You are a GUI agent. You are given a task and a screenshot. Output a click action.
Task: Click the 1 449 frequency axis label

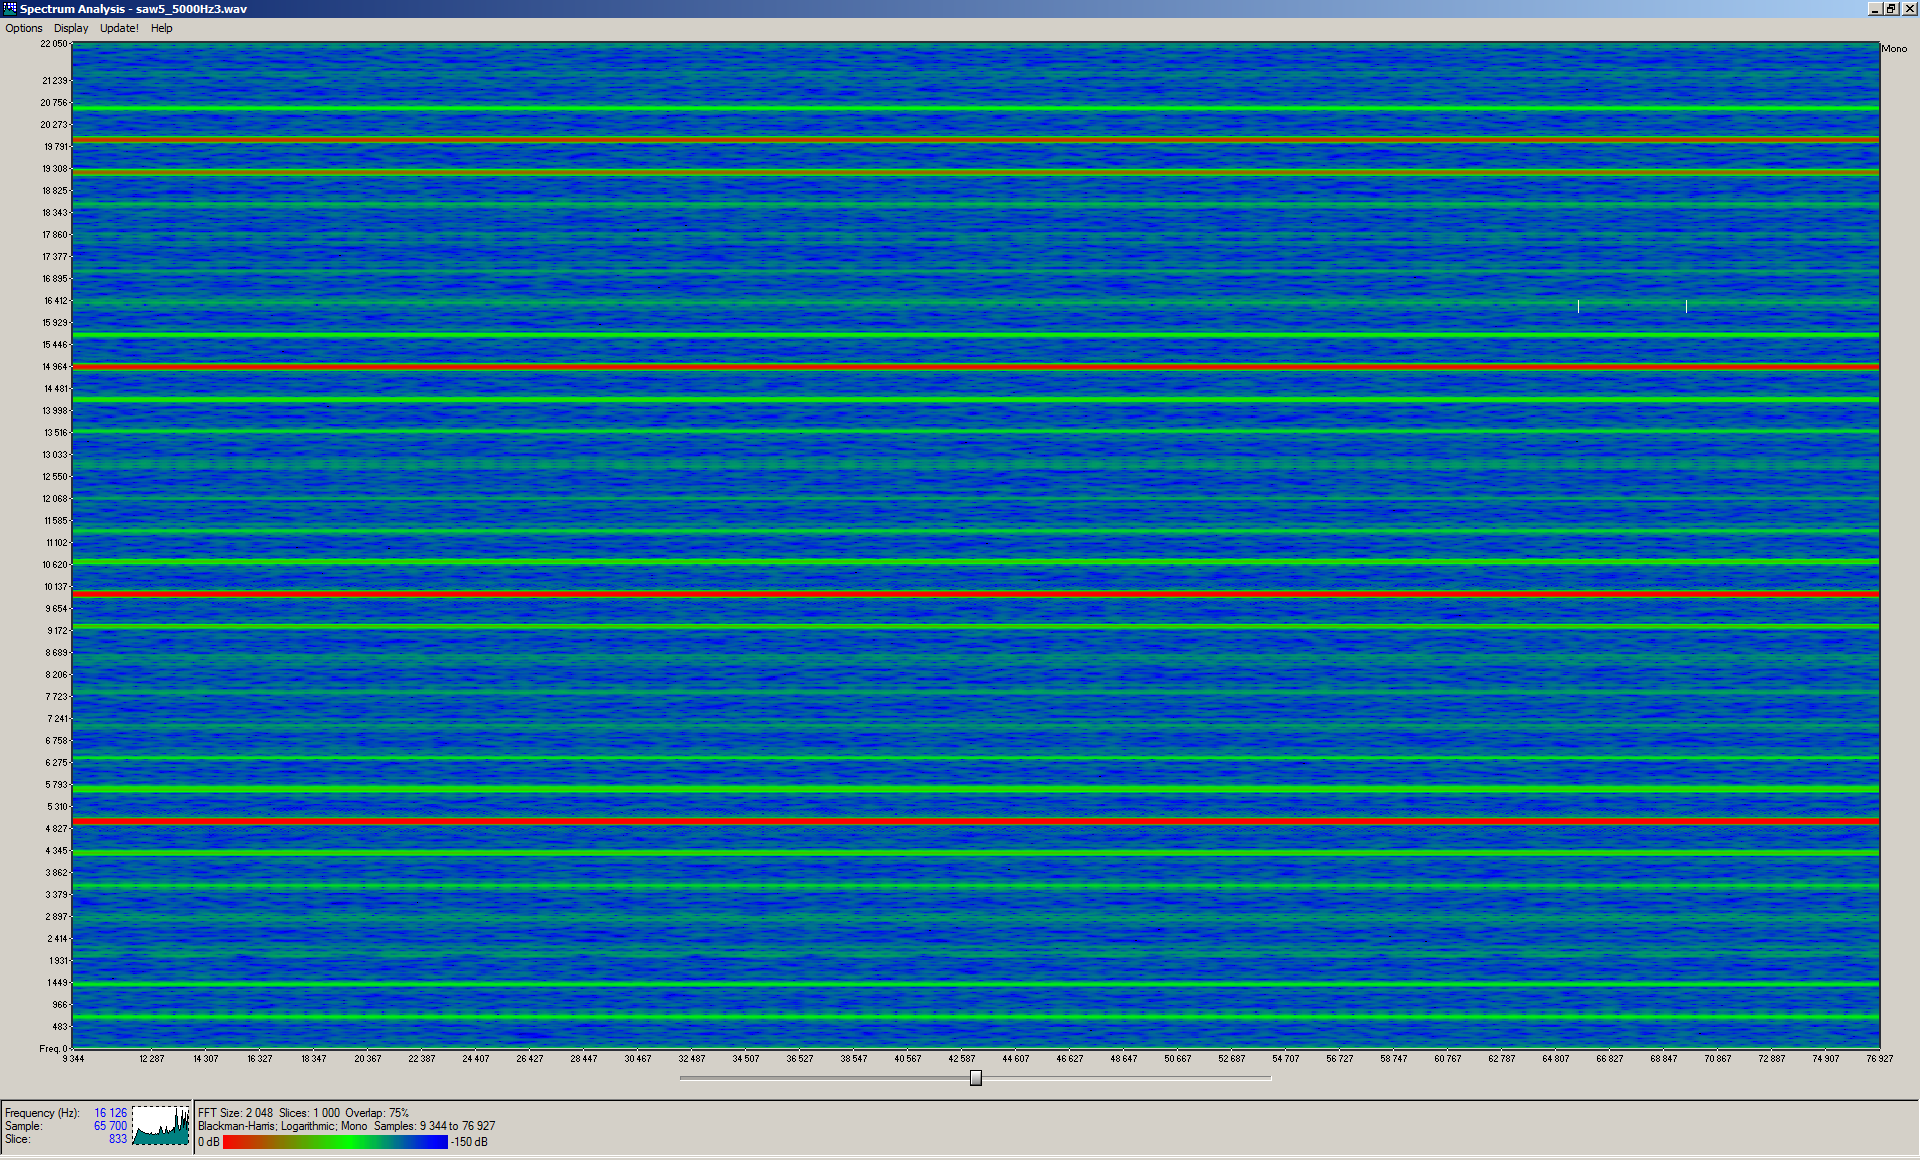pos(58,983)
